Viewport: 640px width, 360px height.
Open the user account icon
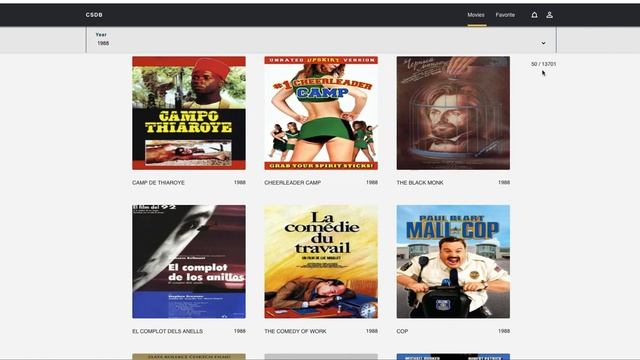tap(549, 15)
